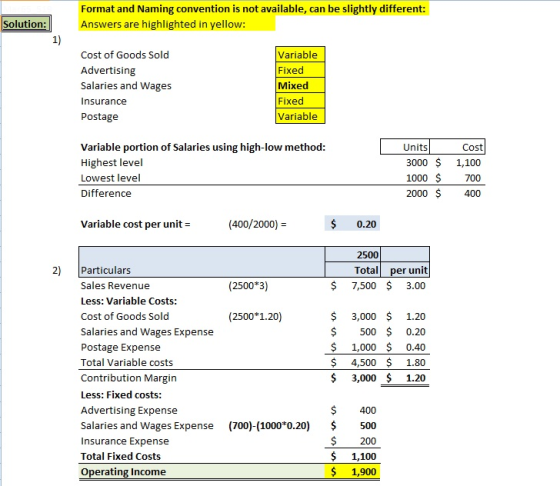Select the 'Less: Fixed costs:' heading

tap(121, 395)
